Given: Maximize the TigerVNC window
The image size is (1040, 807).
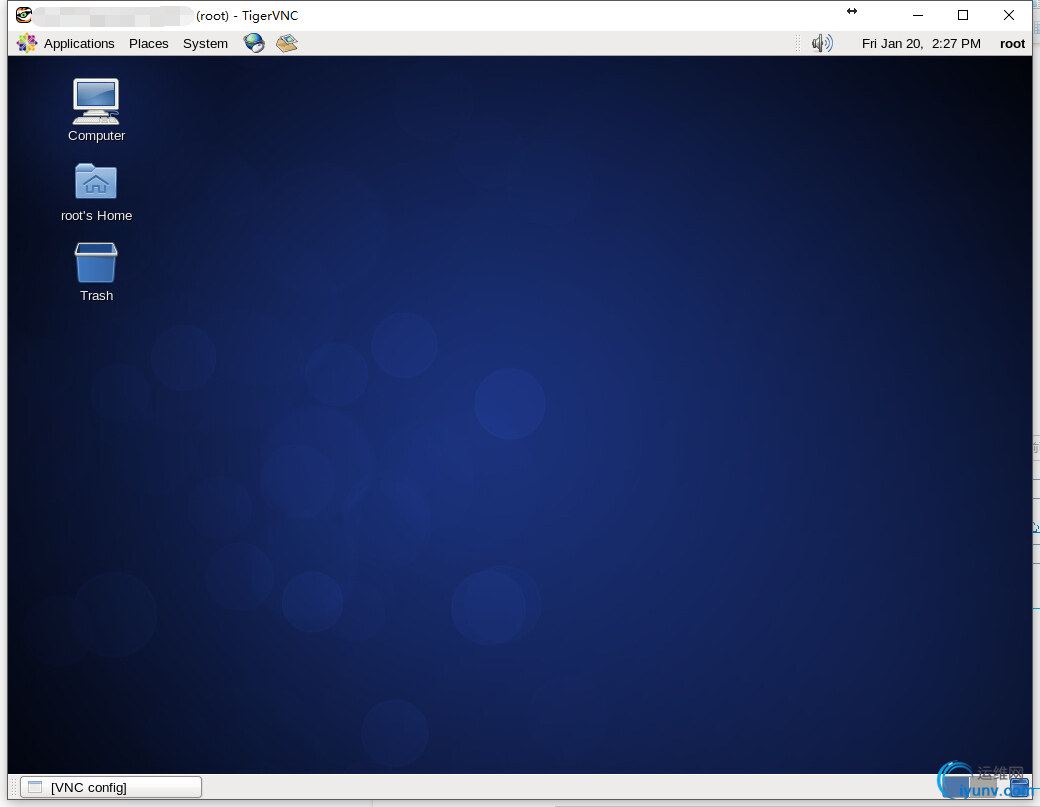Looking at the screenshot, I should coord(963,15).
